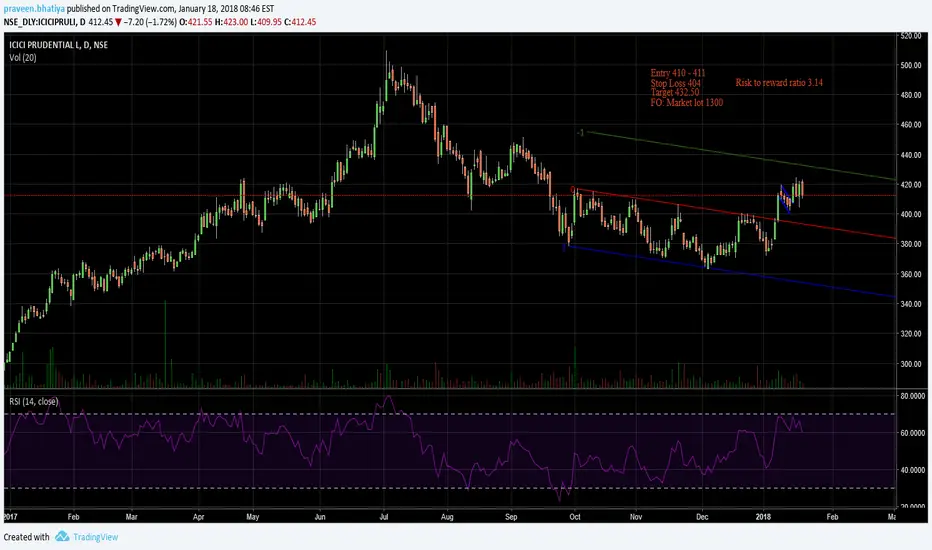Click the 300.00 price axis label
The width and height of the screenshot is (932, 550).
point(910,364)
